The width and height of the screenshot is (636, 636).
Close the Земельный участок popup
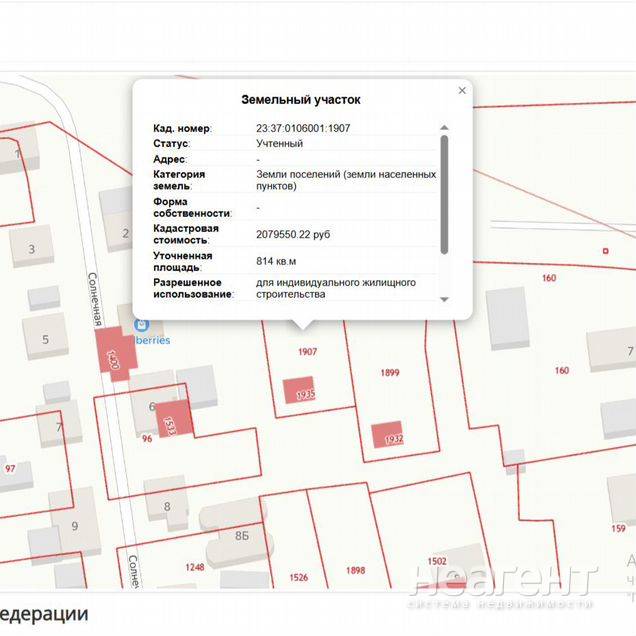pyautogui.click(x=462, y=91)
